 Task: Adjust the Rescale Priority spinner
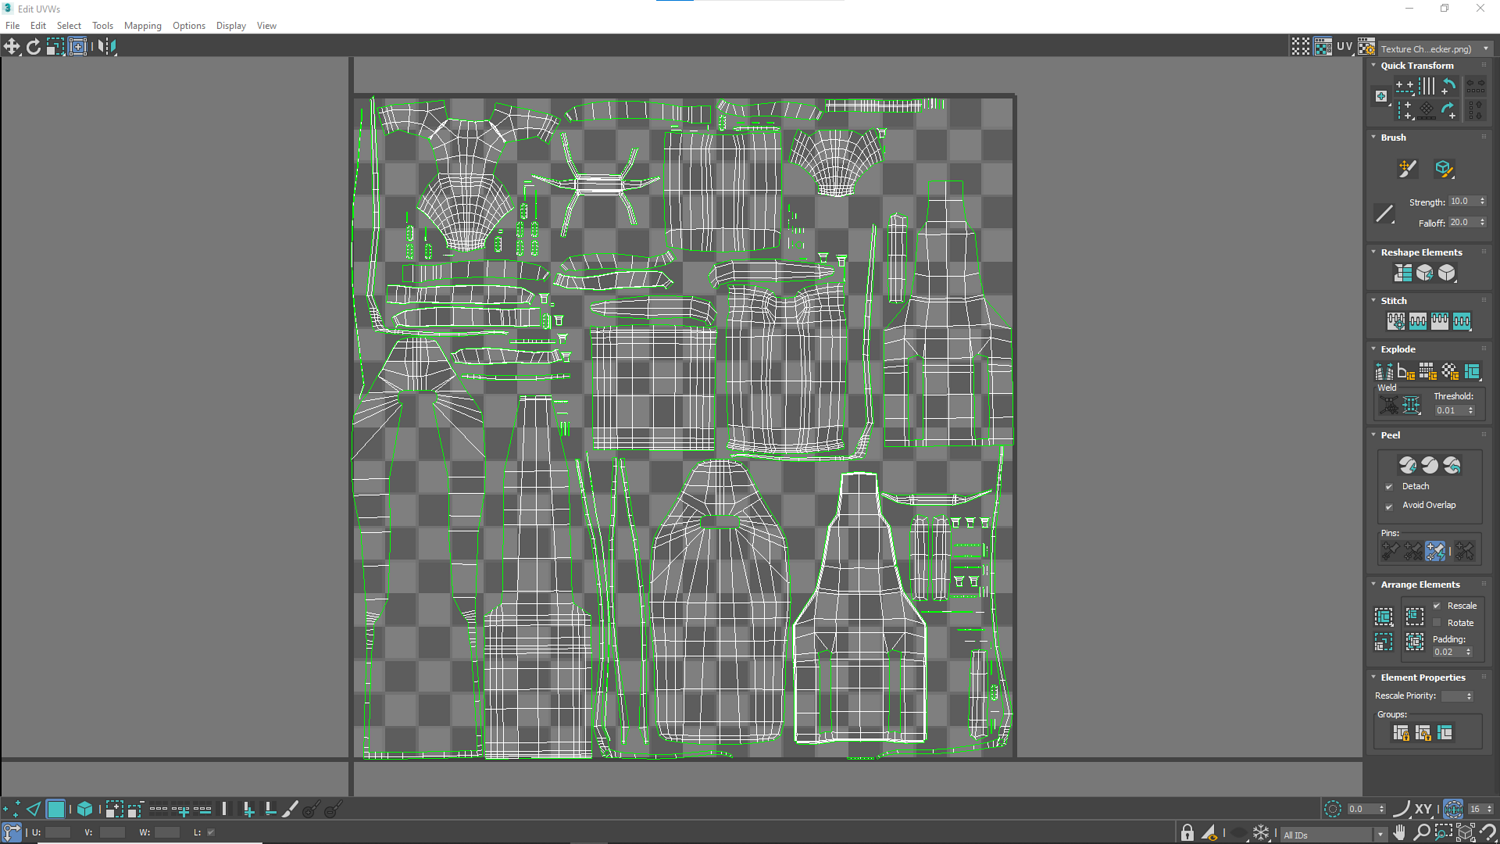click(1469, 696)
